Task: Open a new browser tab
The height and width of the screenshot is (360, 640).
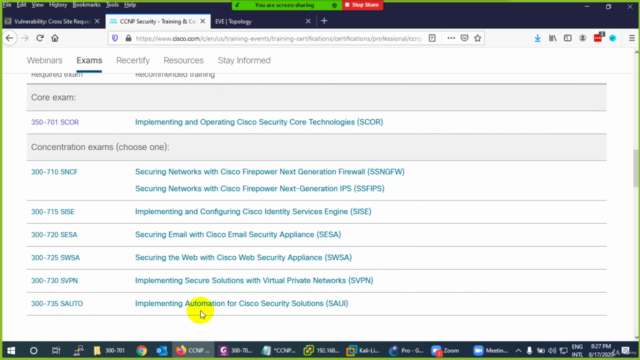Action: pos(324,21)
